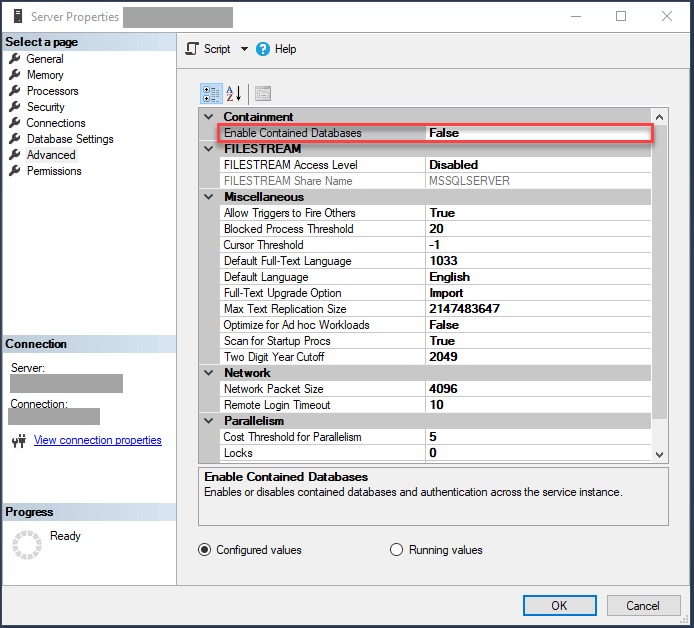Select the Configured values radio button
This screenshot has height=628, width=694.
tap(204, 550)
